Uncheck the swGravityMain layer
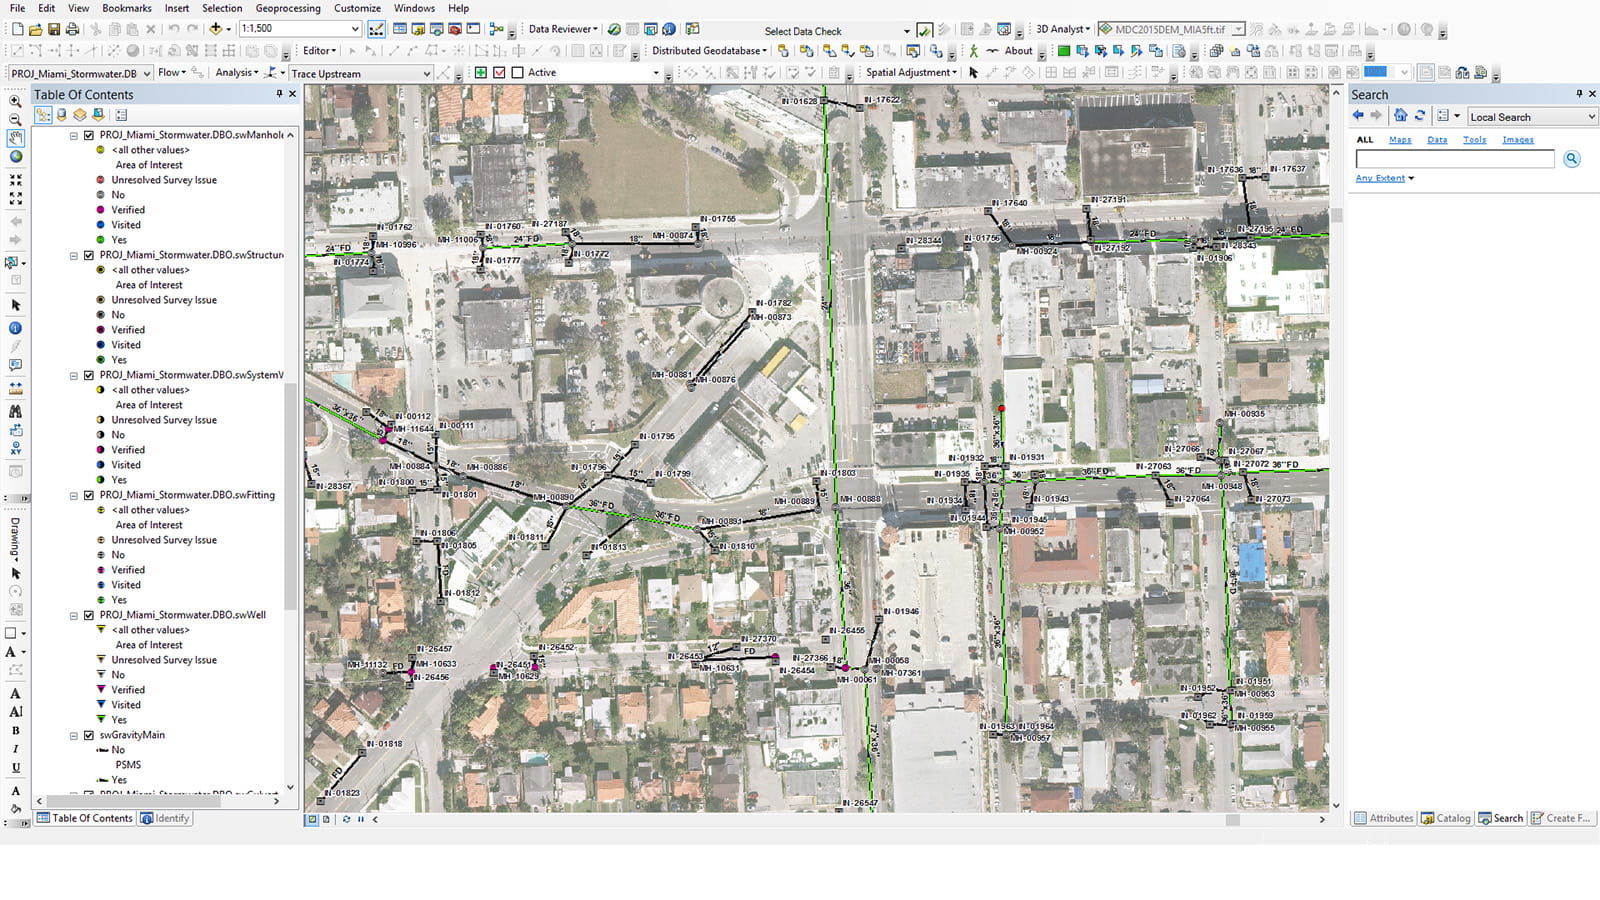 [x=90, y=734]
